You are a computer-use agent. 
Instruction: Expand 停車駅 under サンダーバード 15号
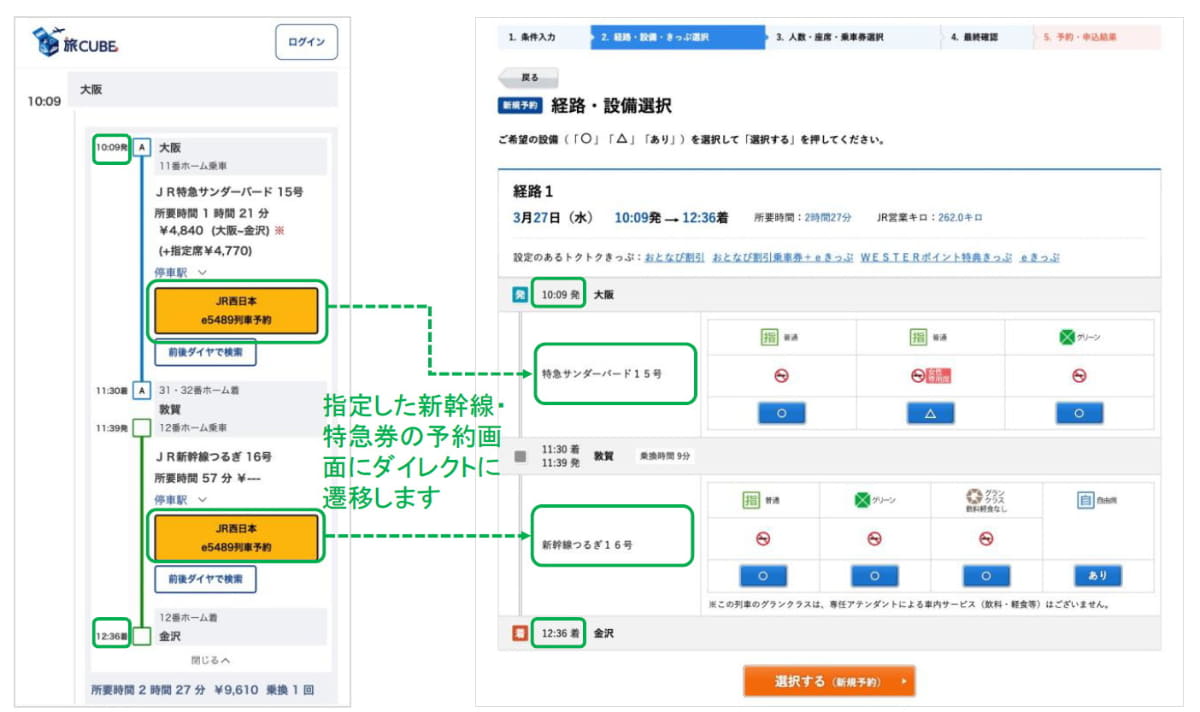pyautogui.click(x=181, y=271)
